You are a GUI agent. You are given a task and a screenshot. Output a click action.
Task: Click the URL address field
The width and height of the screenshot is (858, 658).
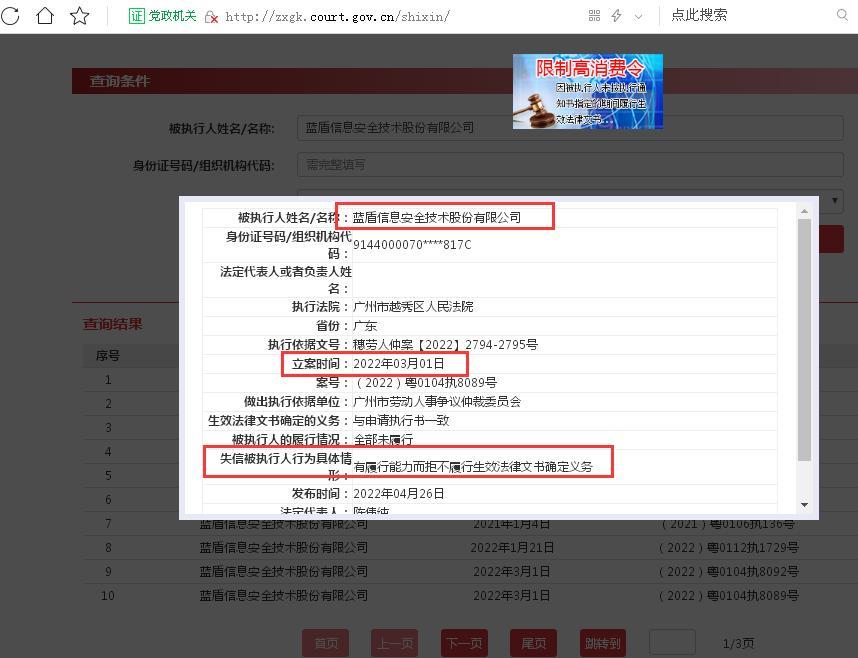pos(337,16)
